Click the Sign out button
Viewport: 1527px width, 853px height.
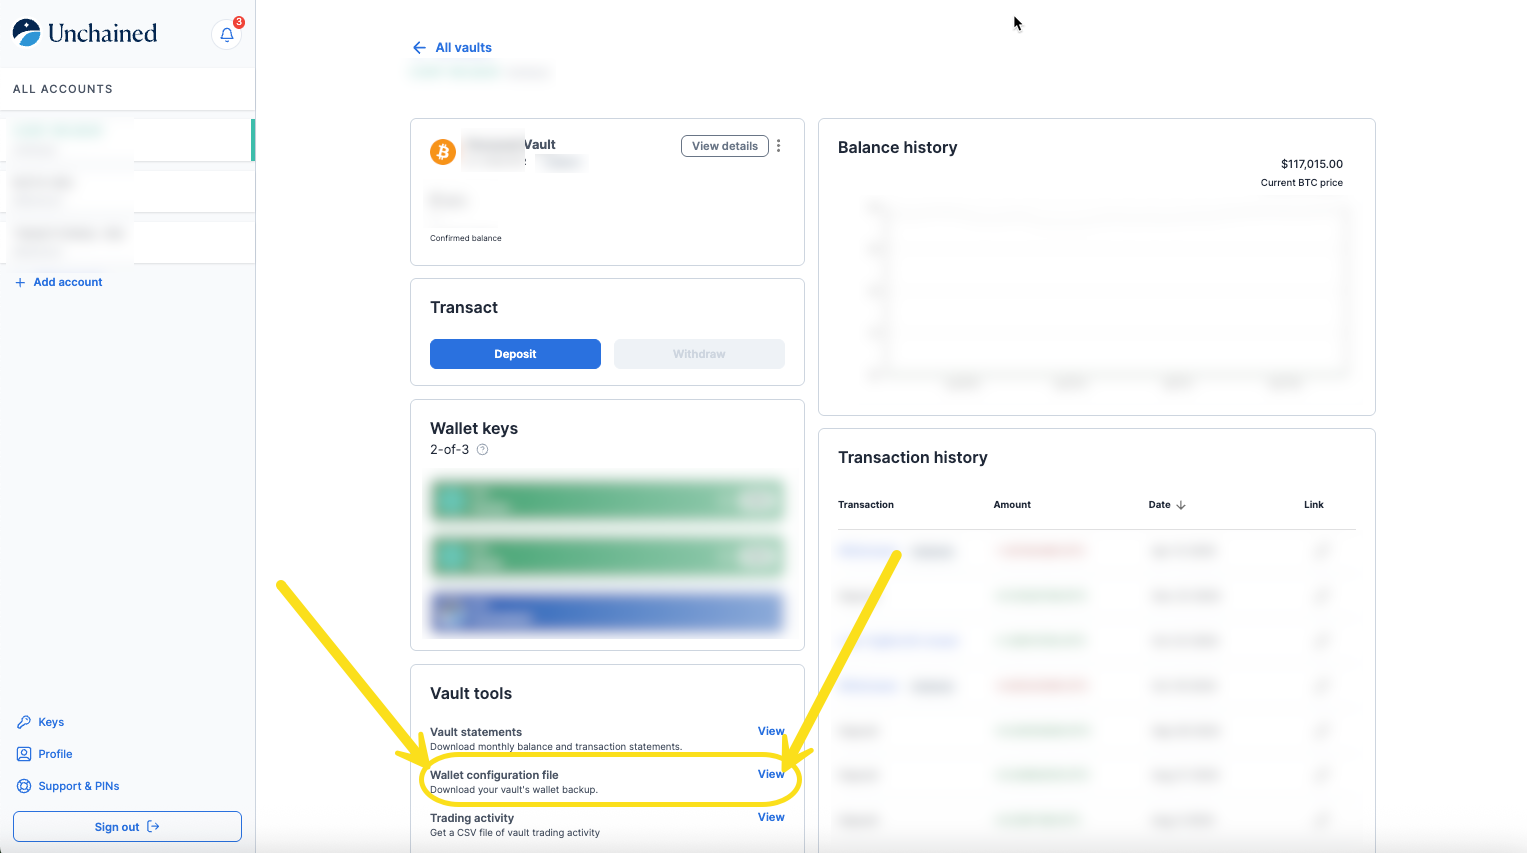(127, 827)
